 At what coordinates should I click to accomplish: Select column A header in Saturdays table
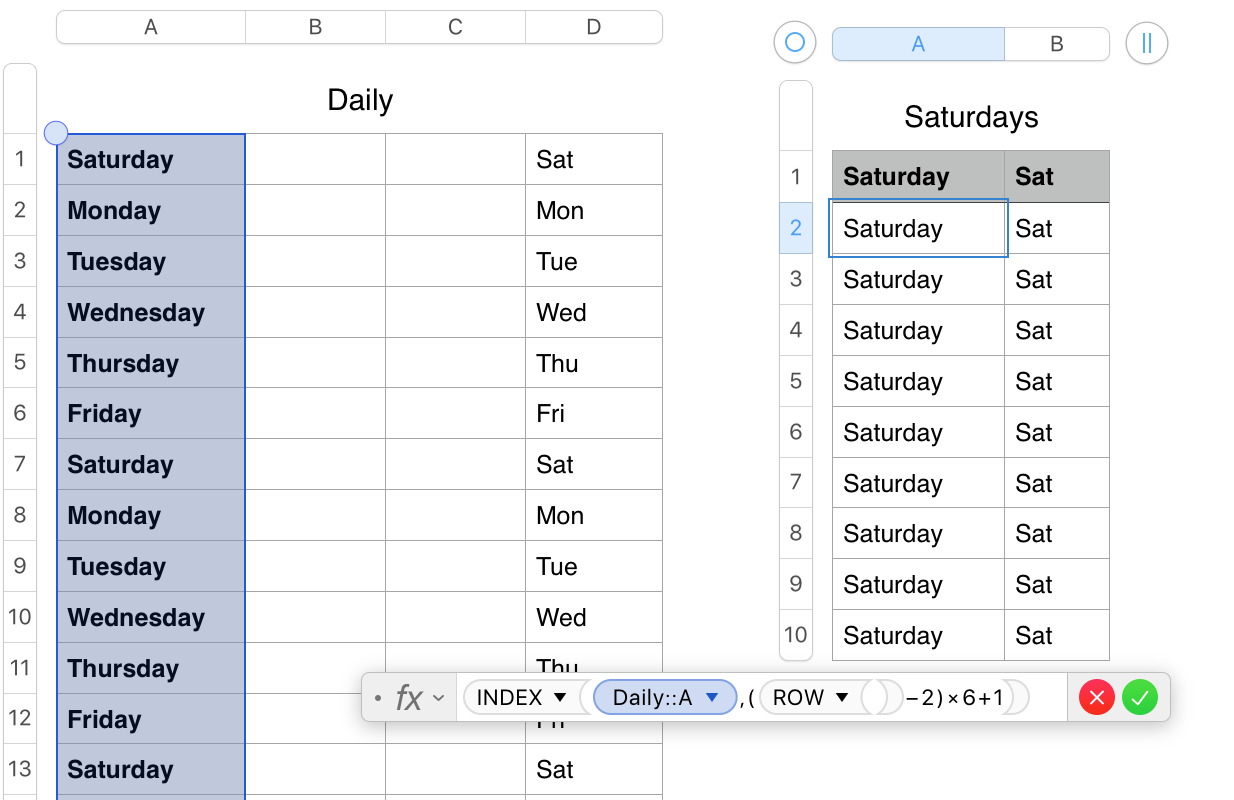pos(918,44)
